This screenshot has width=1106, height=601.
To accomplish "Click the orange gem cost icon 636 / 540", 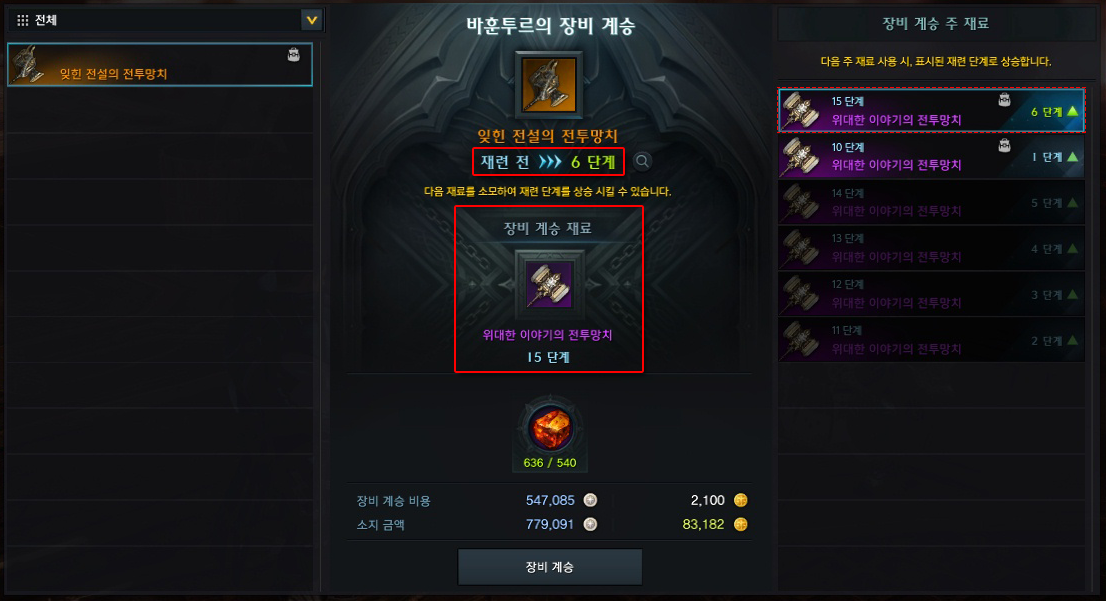I will 550,427.
